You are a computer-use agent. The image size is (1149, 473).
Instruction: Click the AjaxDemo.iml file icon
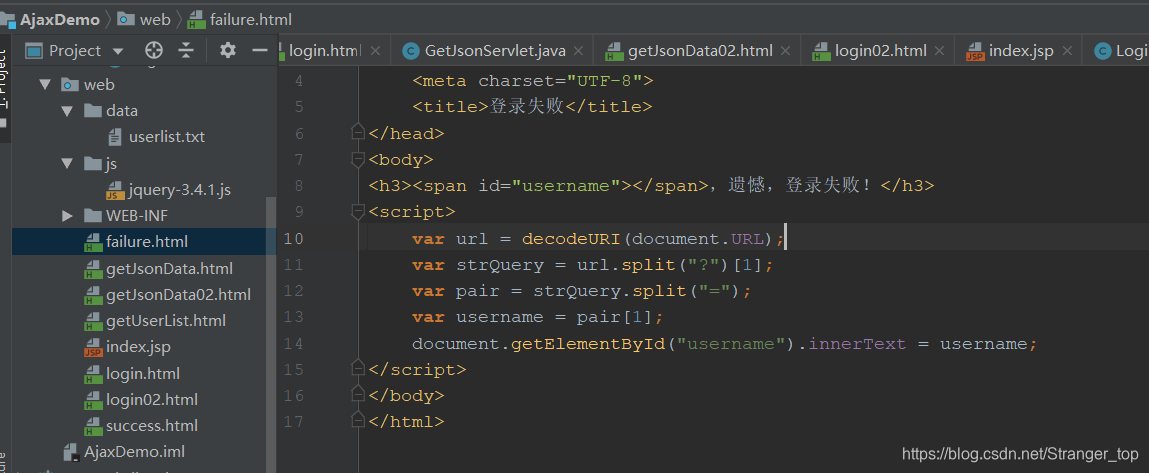71,452
